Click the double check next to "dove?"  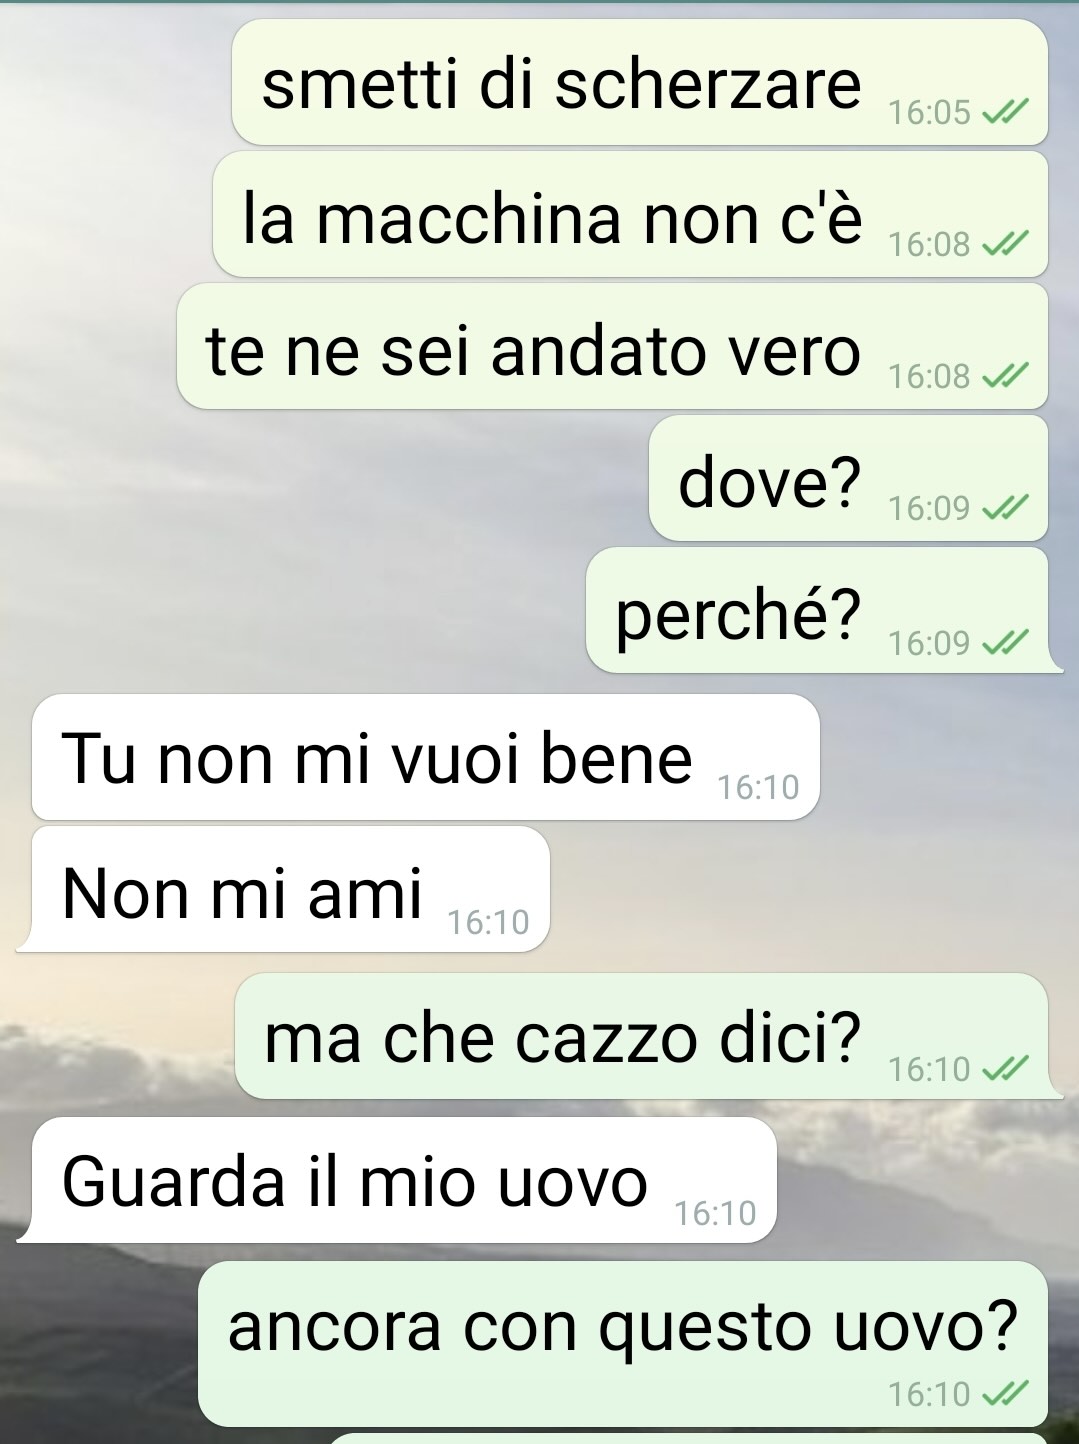coord(1004,509)
